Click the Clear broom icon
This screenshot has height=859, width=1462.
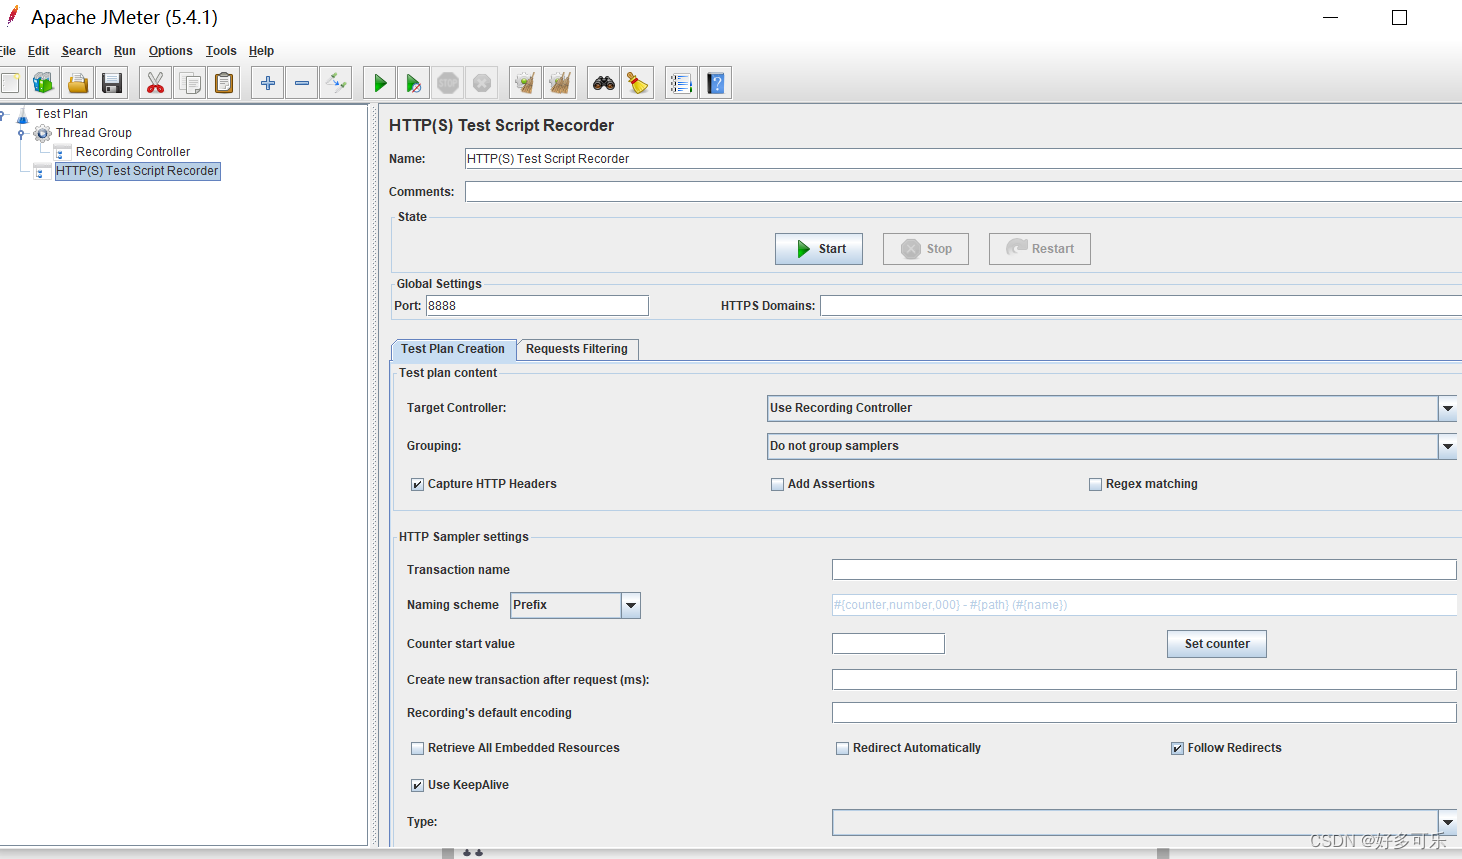point(525,83)
